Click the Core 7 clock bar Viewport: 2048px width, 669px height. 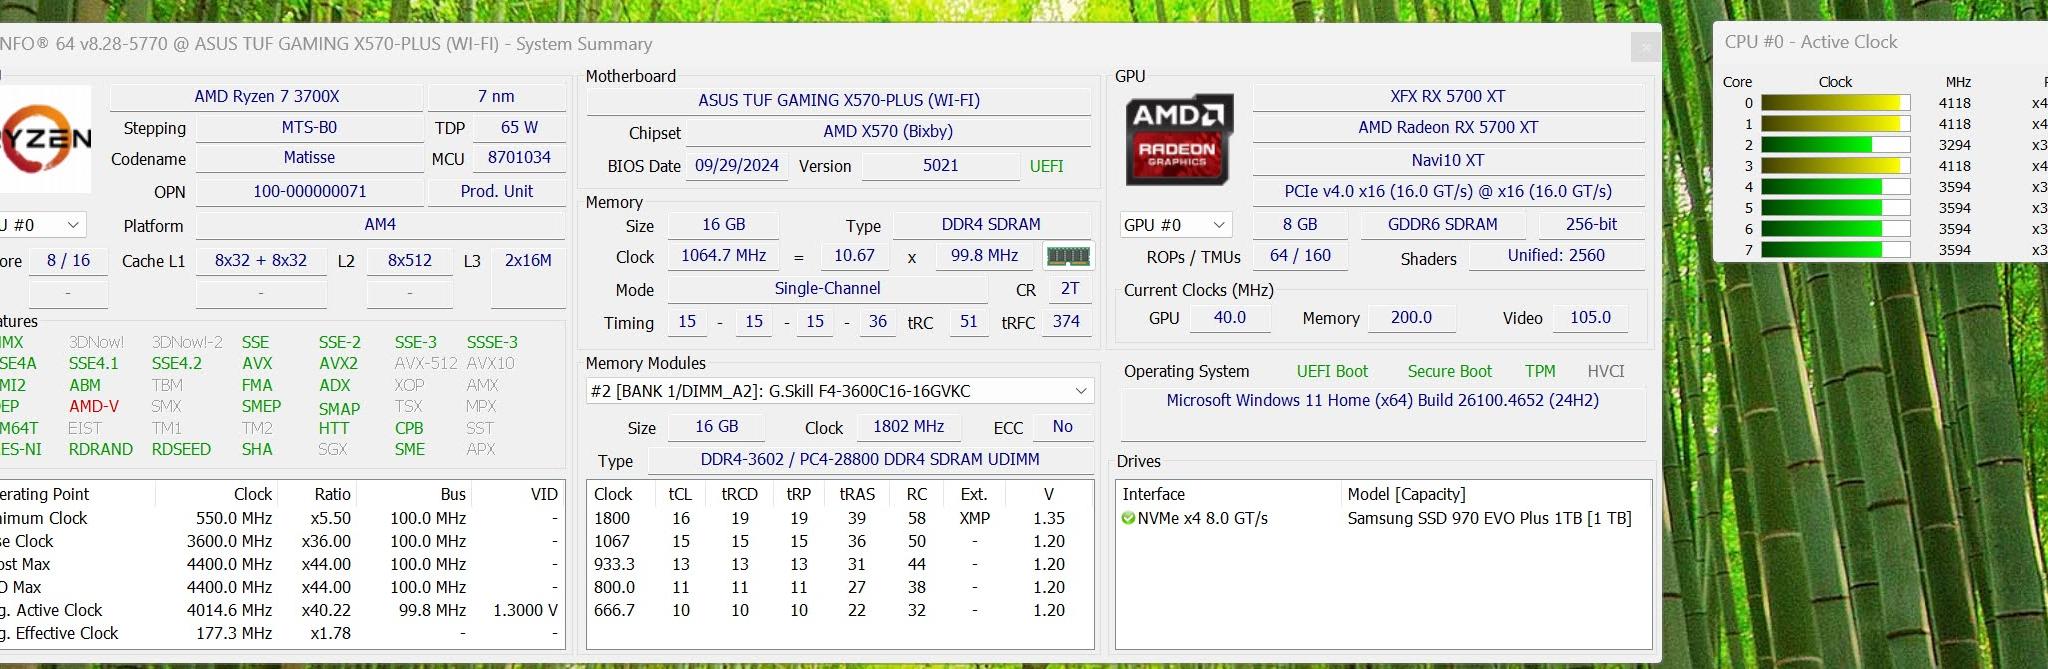tap(1836, 250)
